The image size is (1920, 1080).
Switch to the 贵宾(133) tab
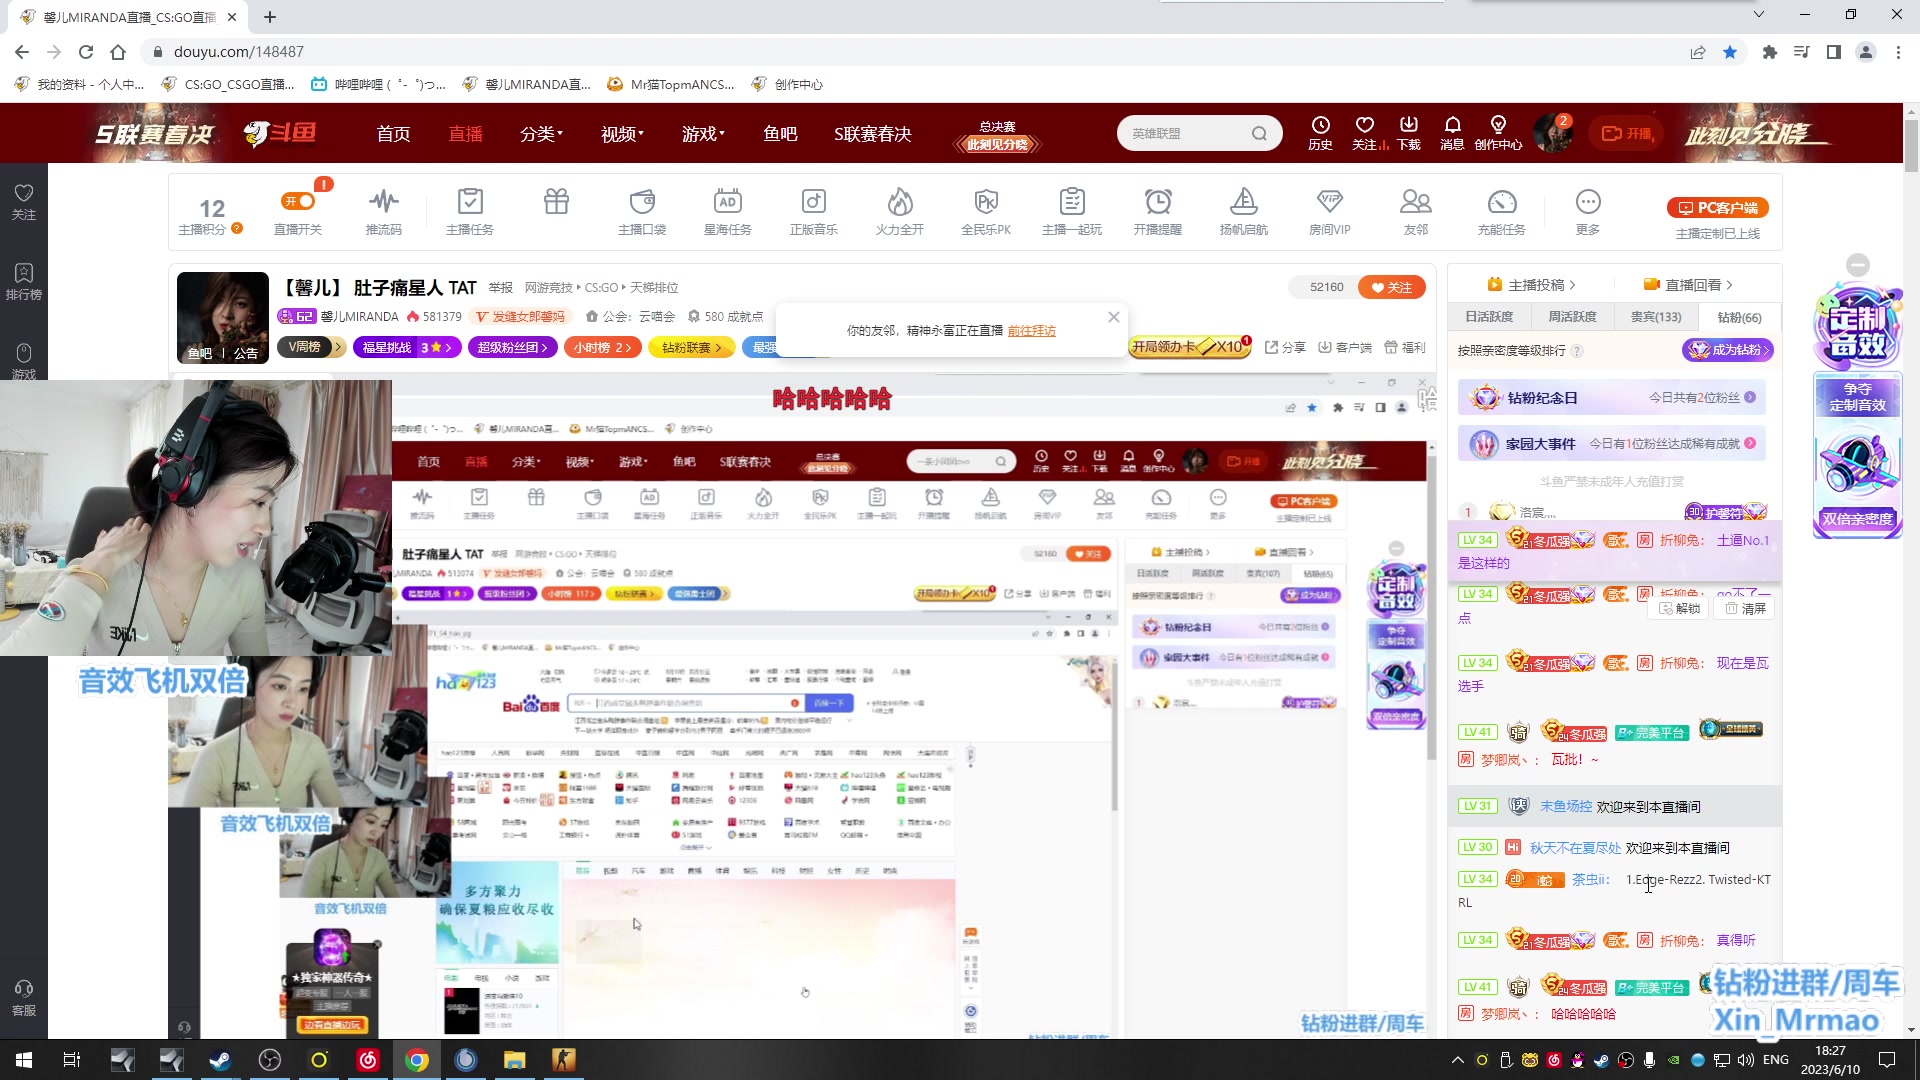(x=1656, y=316)
